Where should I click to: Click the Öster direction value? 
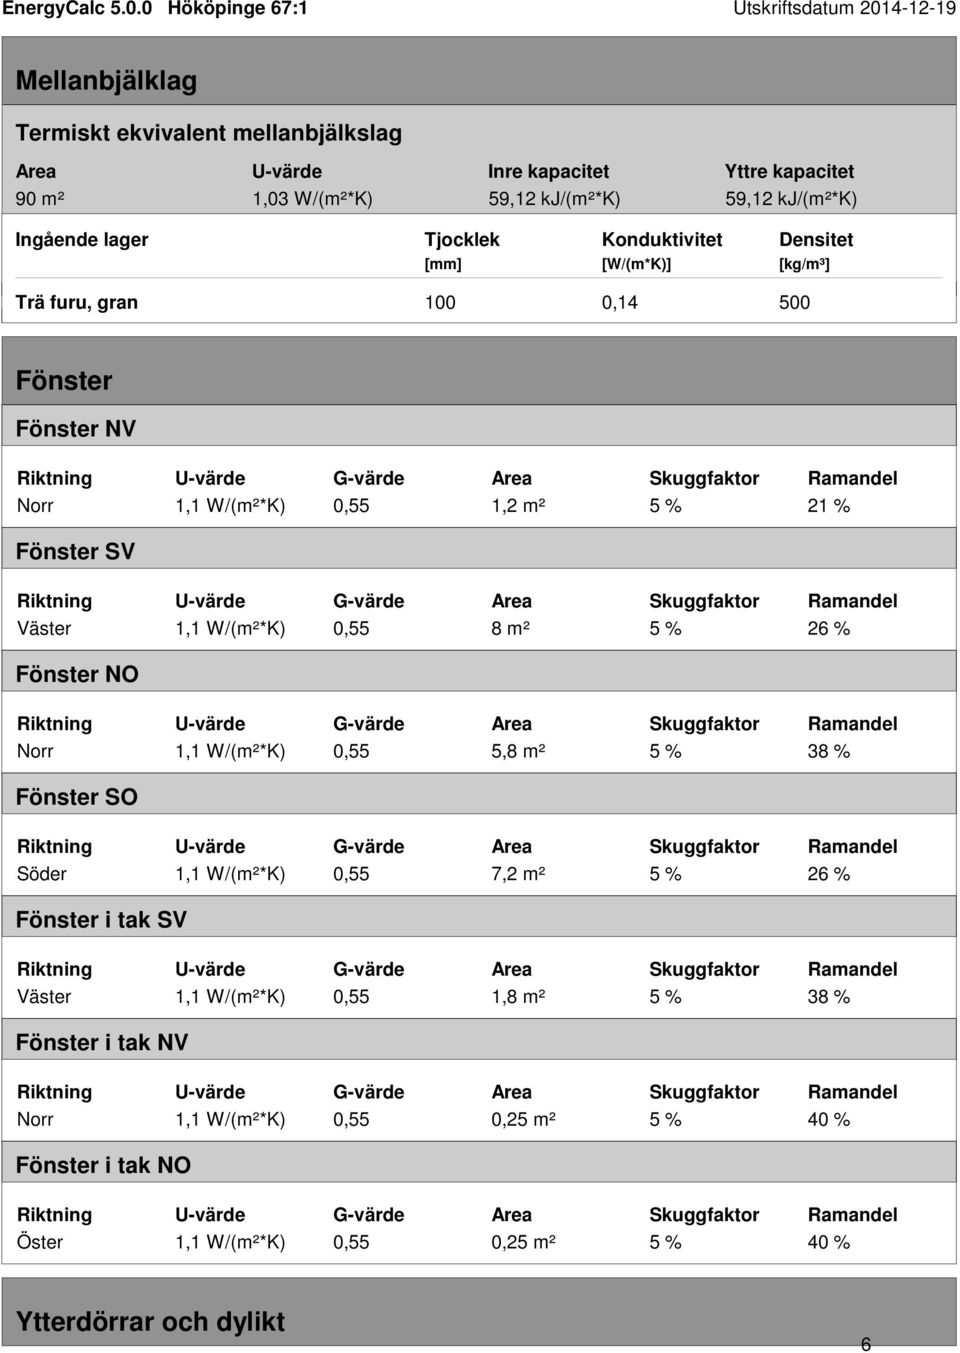40,1242
